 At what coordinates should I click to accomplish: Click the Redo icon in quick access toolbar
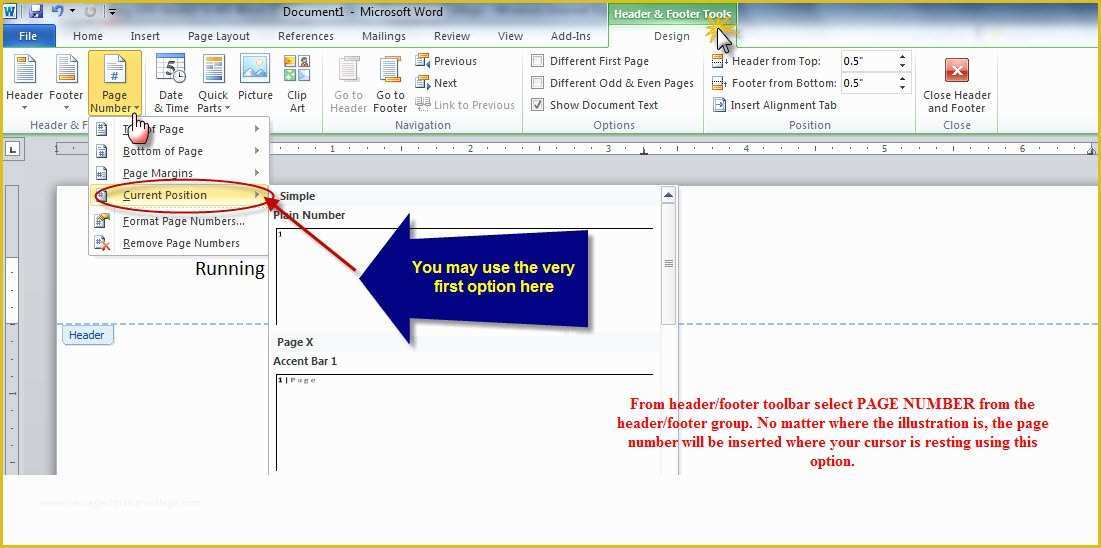[90, 11]
